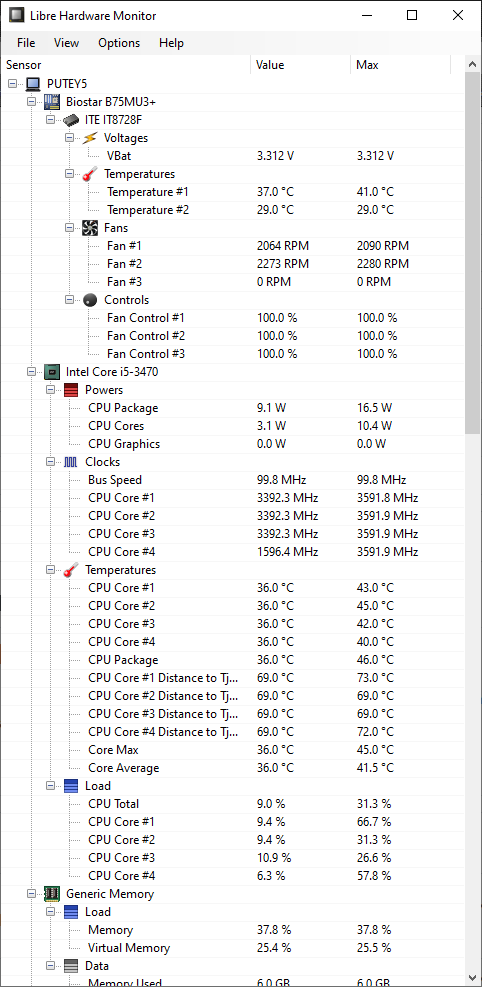This screenshot has height=987, width=482.
Task: Click the Max column header
Action: 401,65
